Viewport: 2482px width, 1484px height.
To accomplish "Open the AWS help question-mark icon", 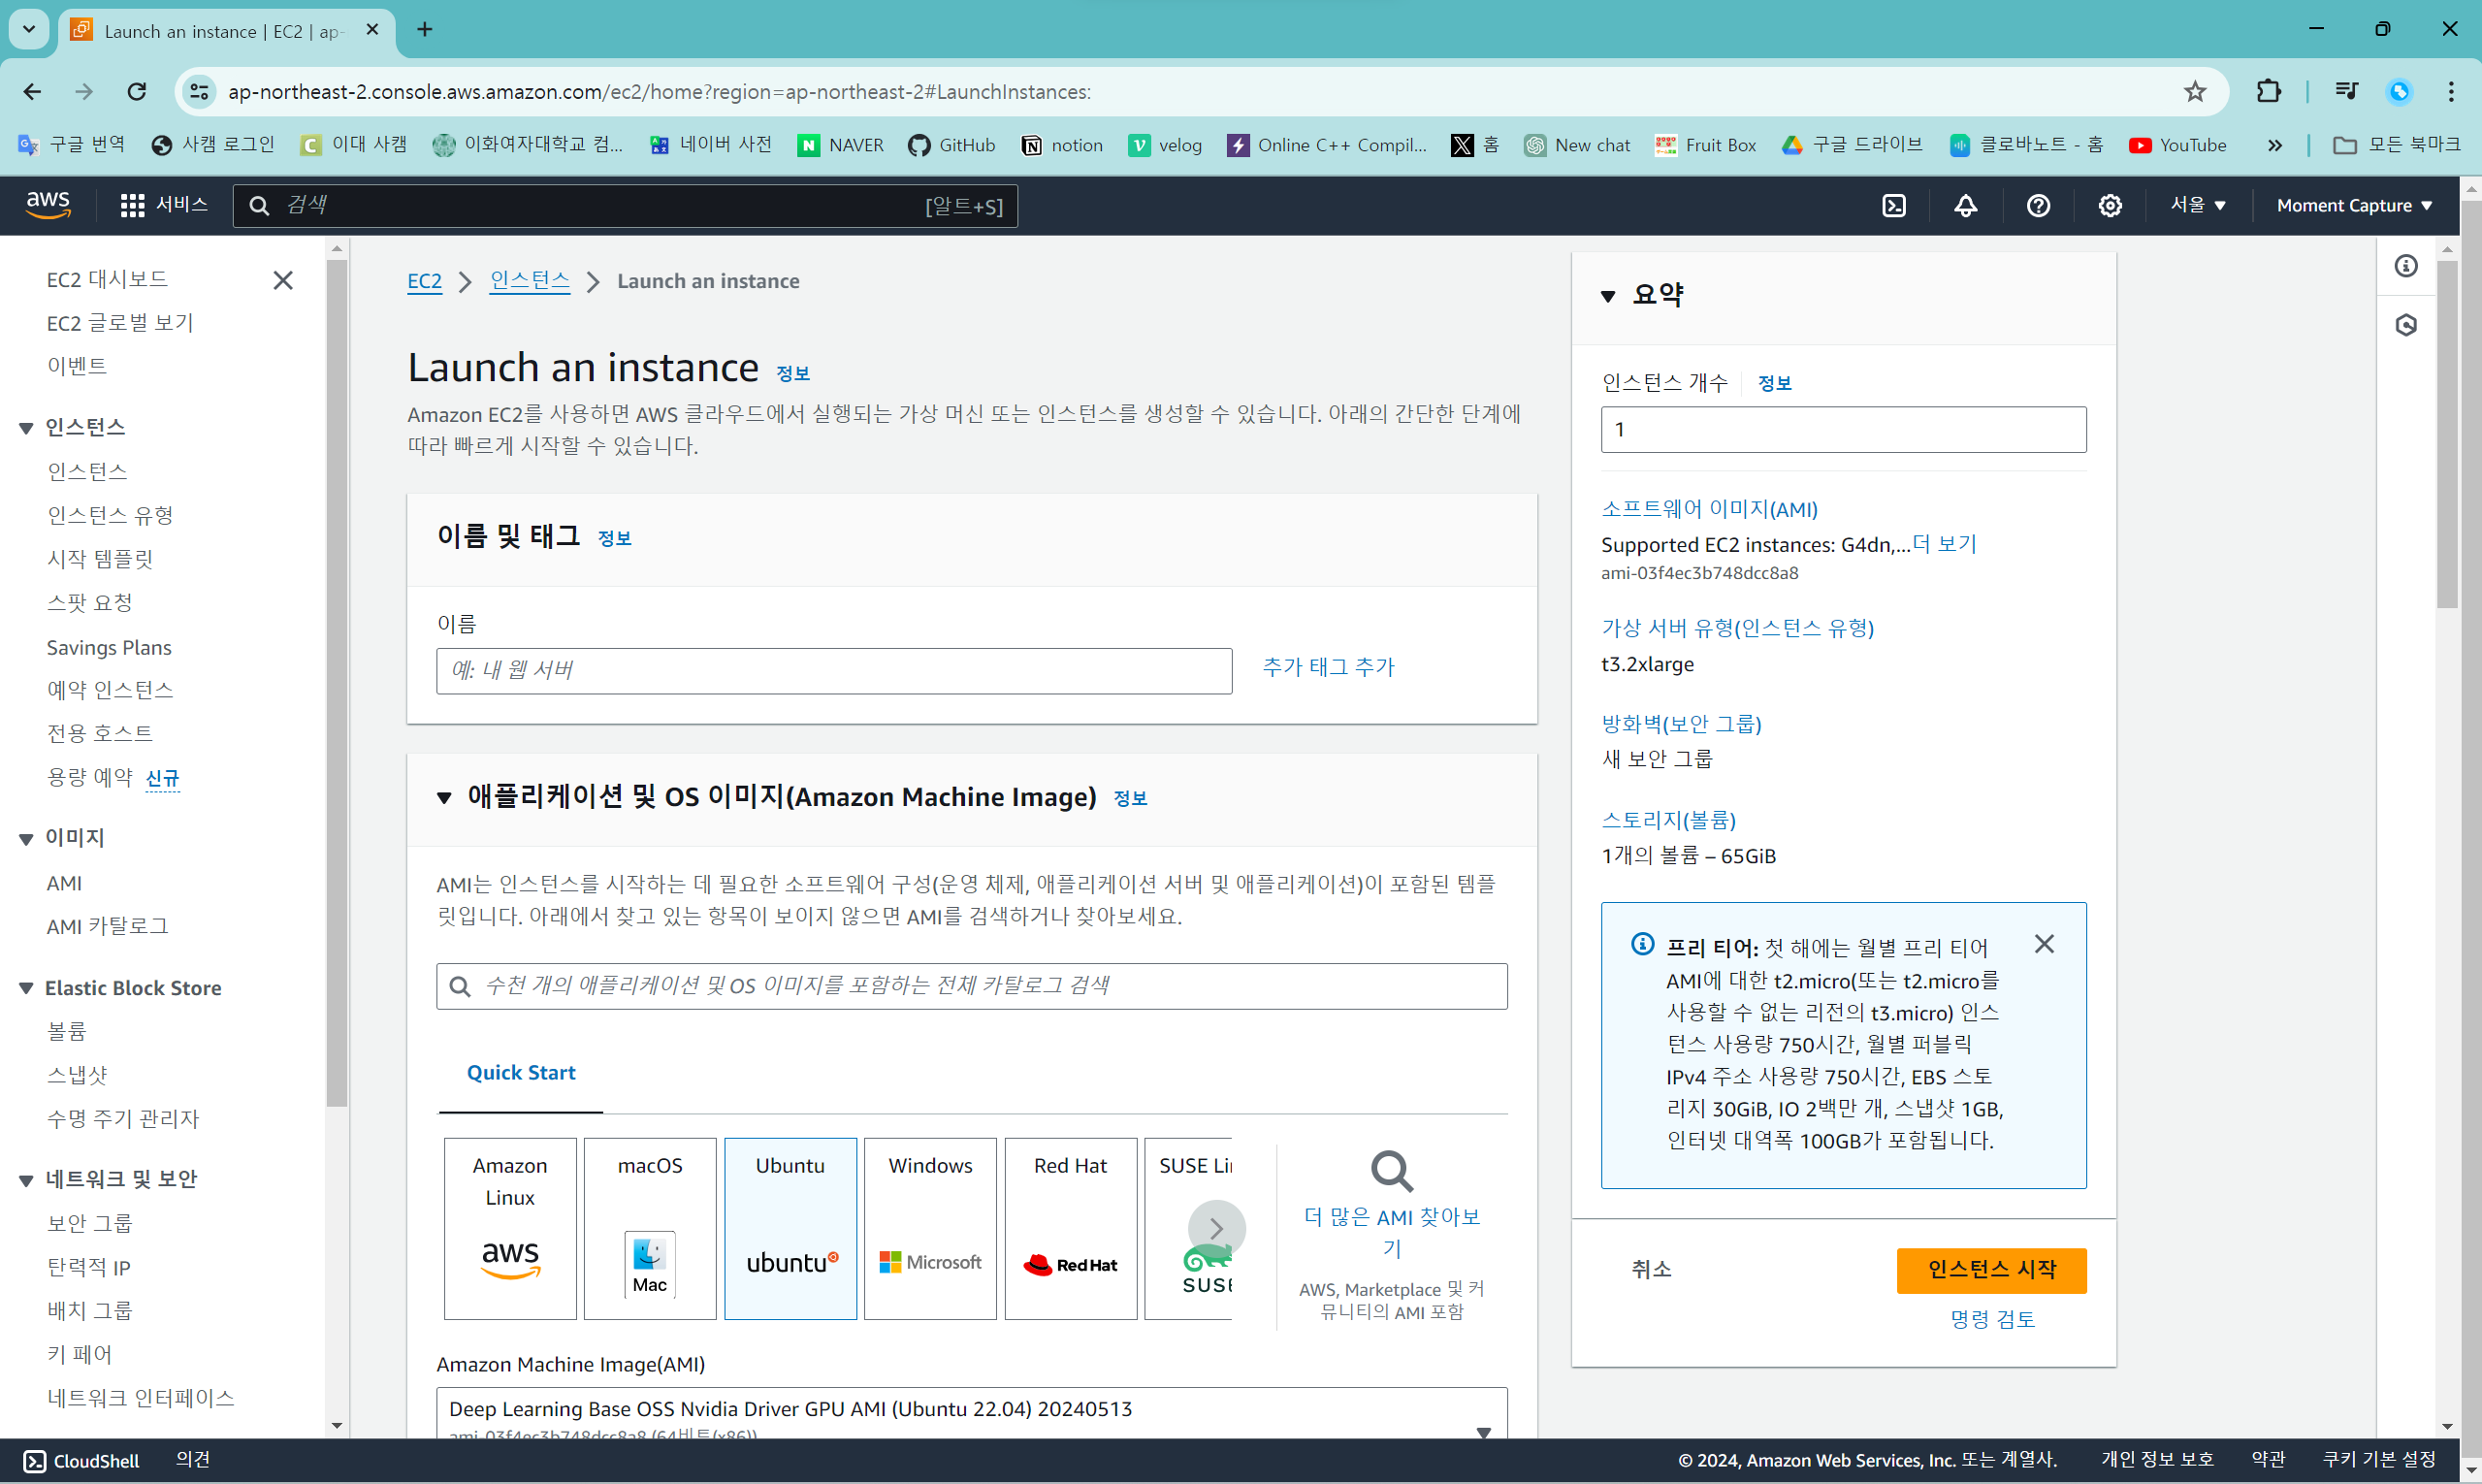I will click(2038, 206).
